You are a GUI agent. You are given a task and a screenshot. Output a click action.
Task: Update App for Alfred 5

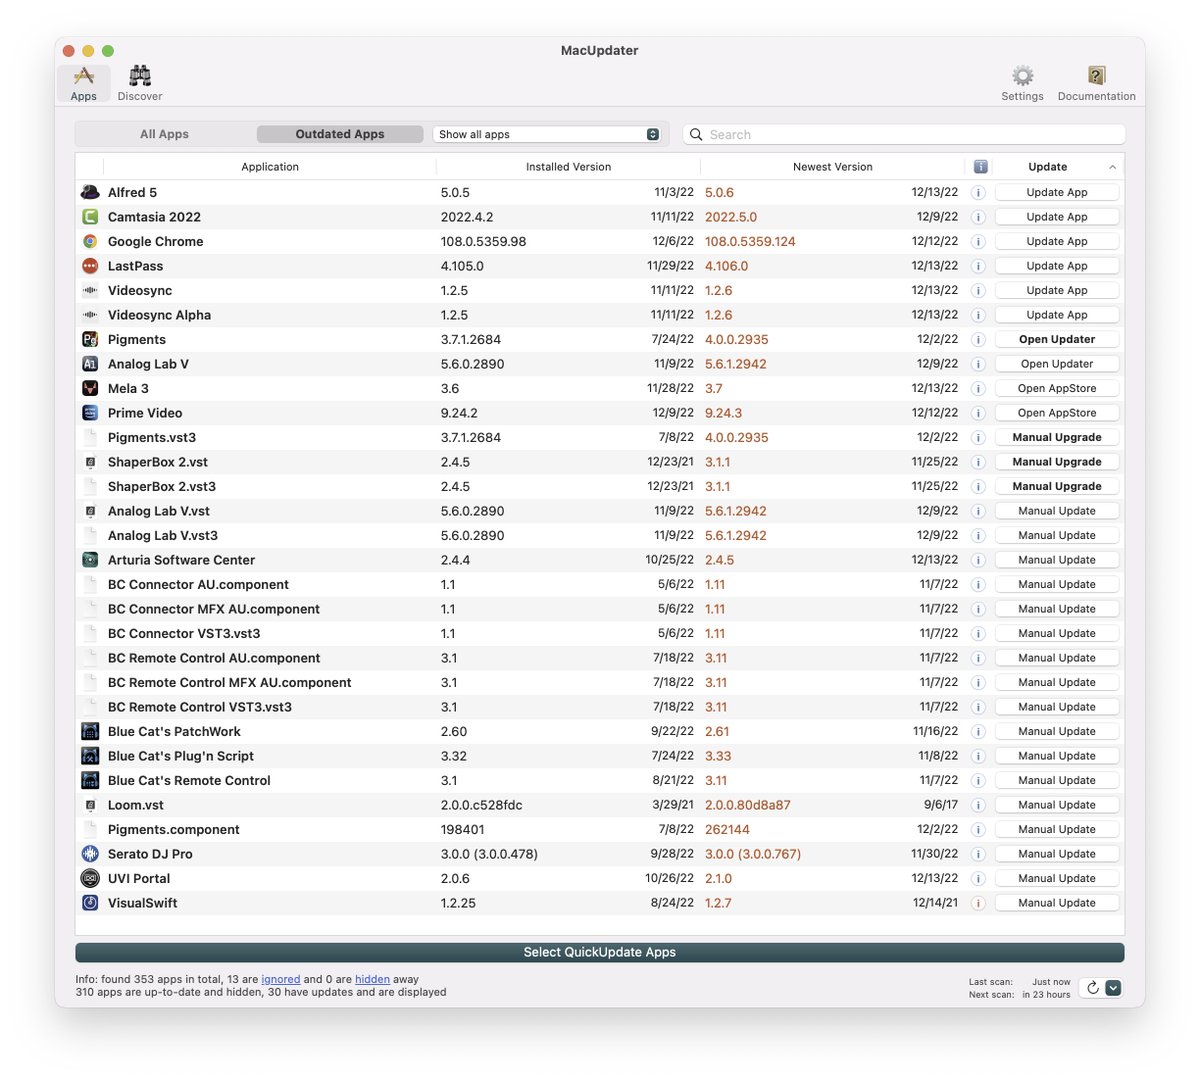point(1057,192)
